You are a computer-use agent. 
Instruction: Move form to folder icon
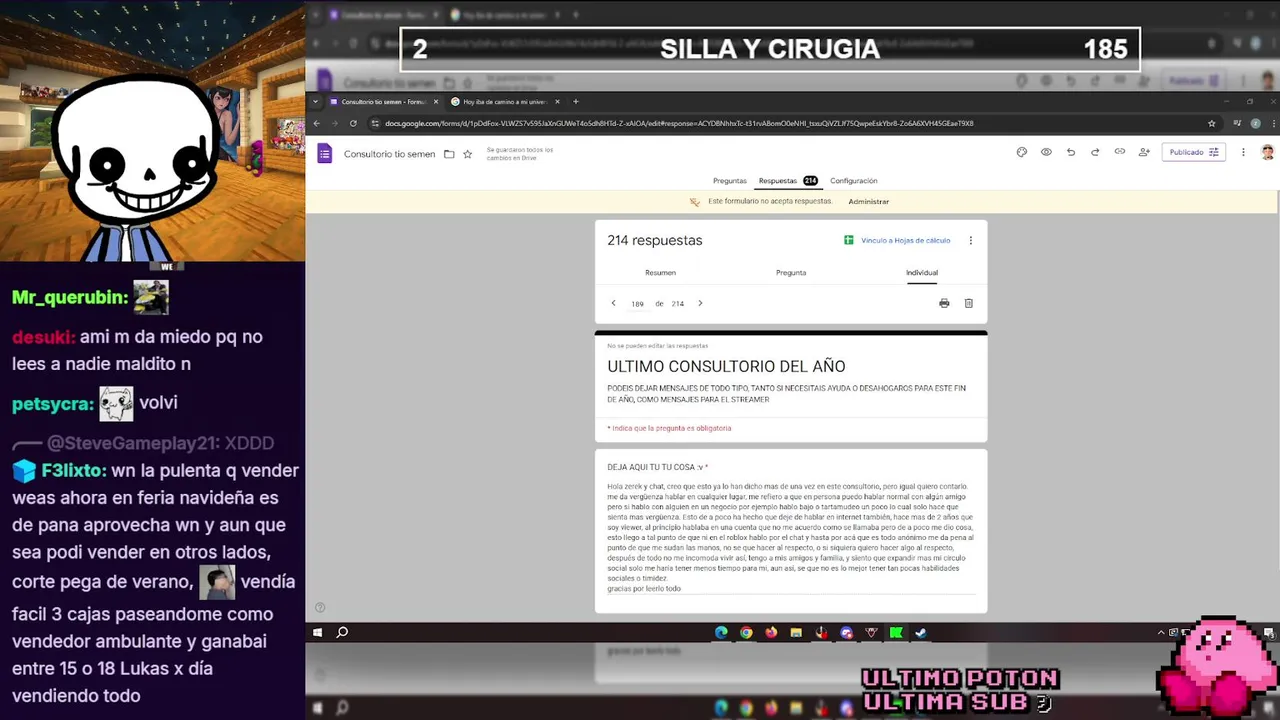point(449,154)
